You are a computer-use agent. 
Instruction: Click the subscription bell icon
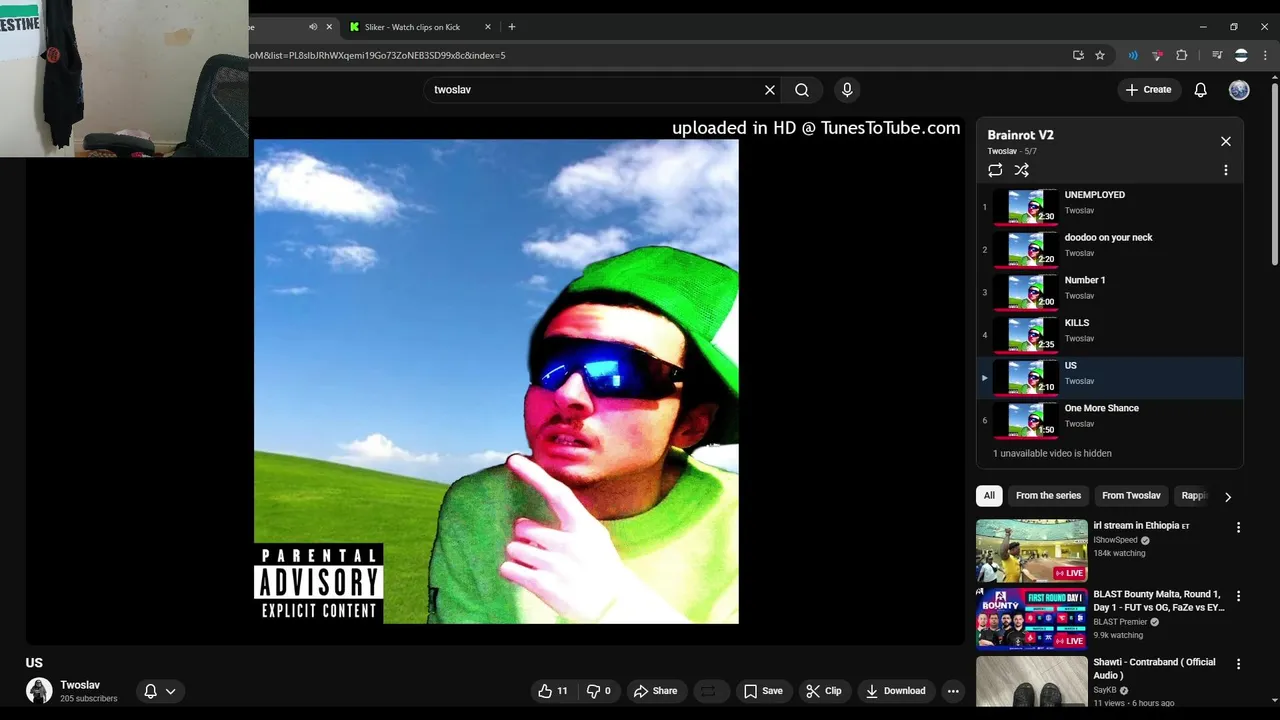150,691
